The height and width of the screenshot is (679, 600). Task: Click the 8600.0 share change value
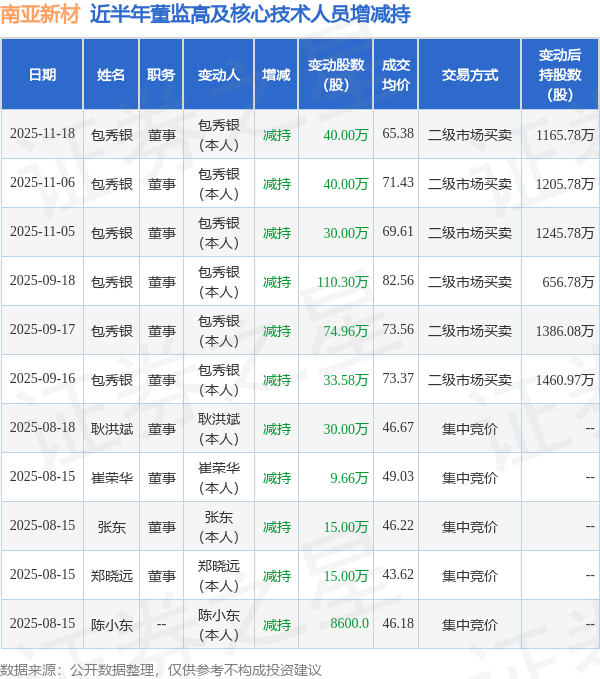350,624
